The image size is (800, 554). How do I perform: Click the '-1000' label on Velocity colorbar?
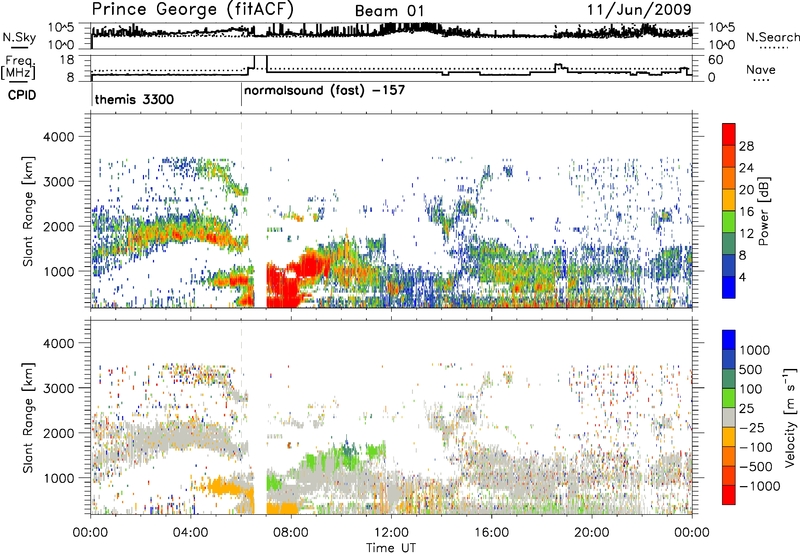pos(759,486)
